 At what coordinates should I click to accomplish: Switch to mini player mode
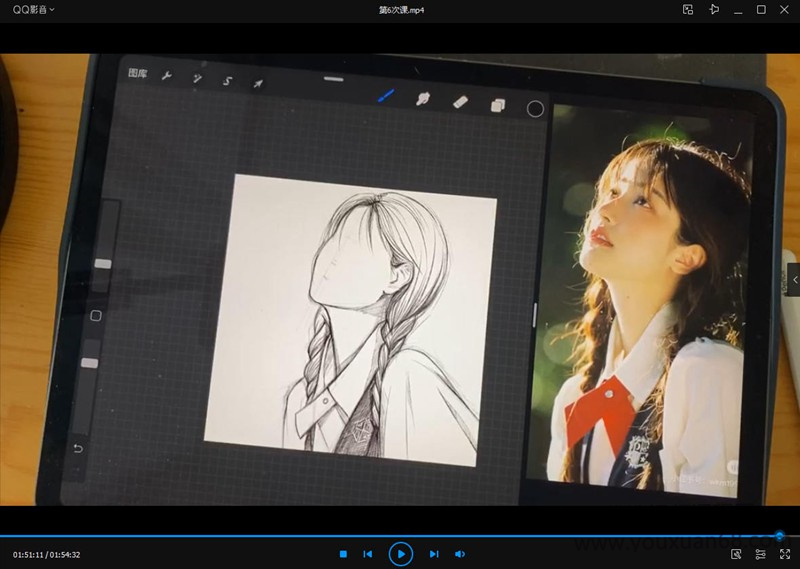688,9
